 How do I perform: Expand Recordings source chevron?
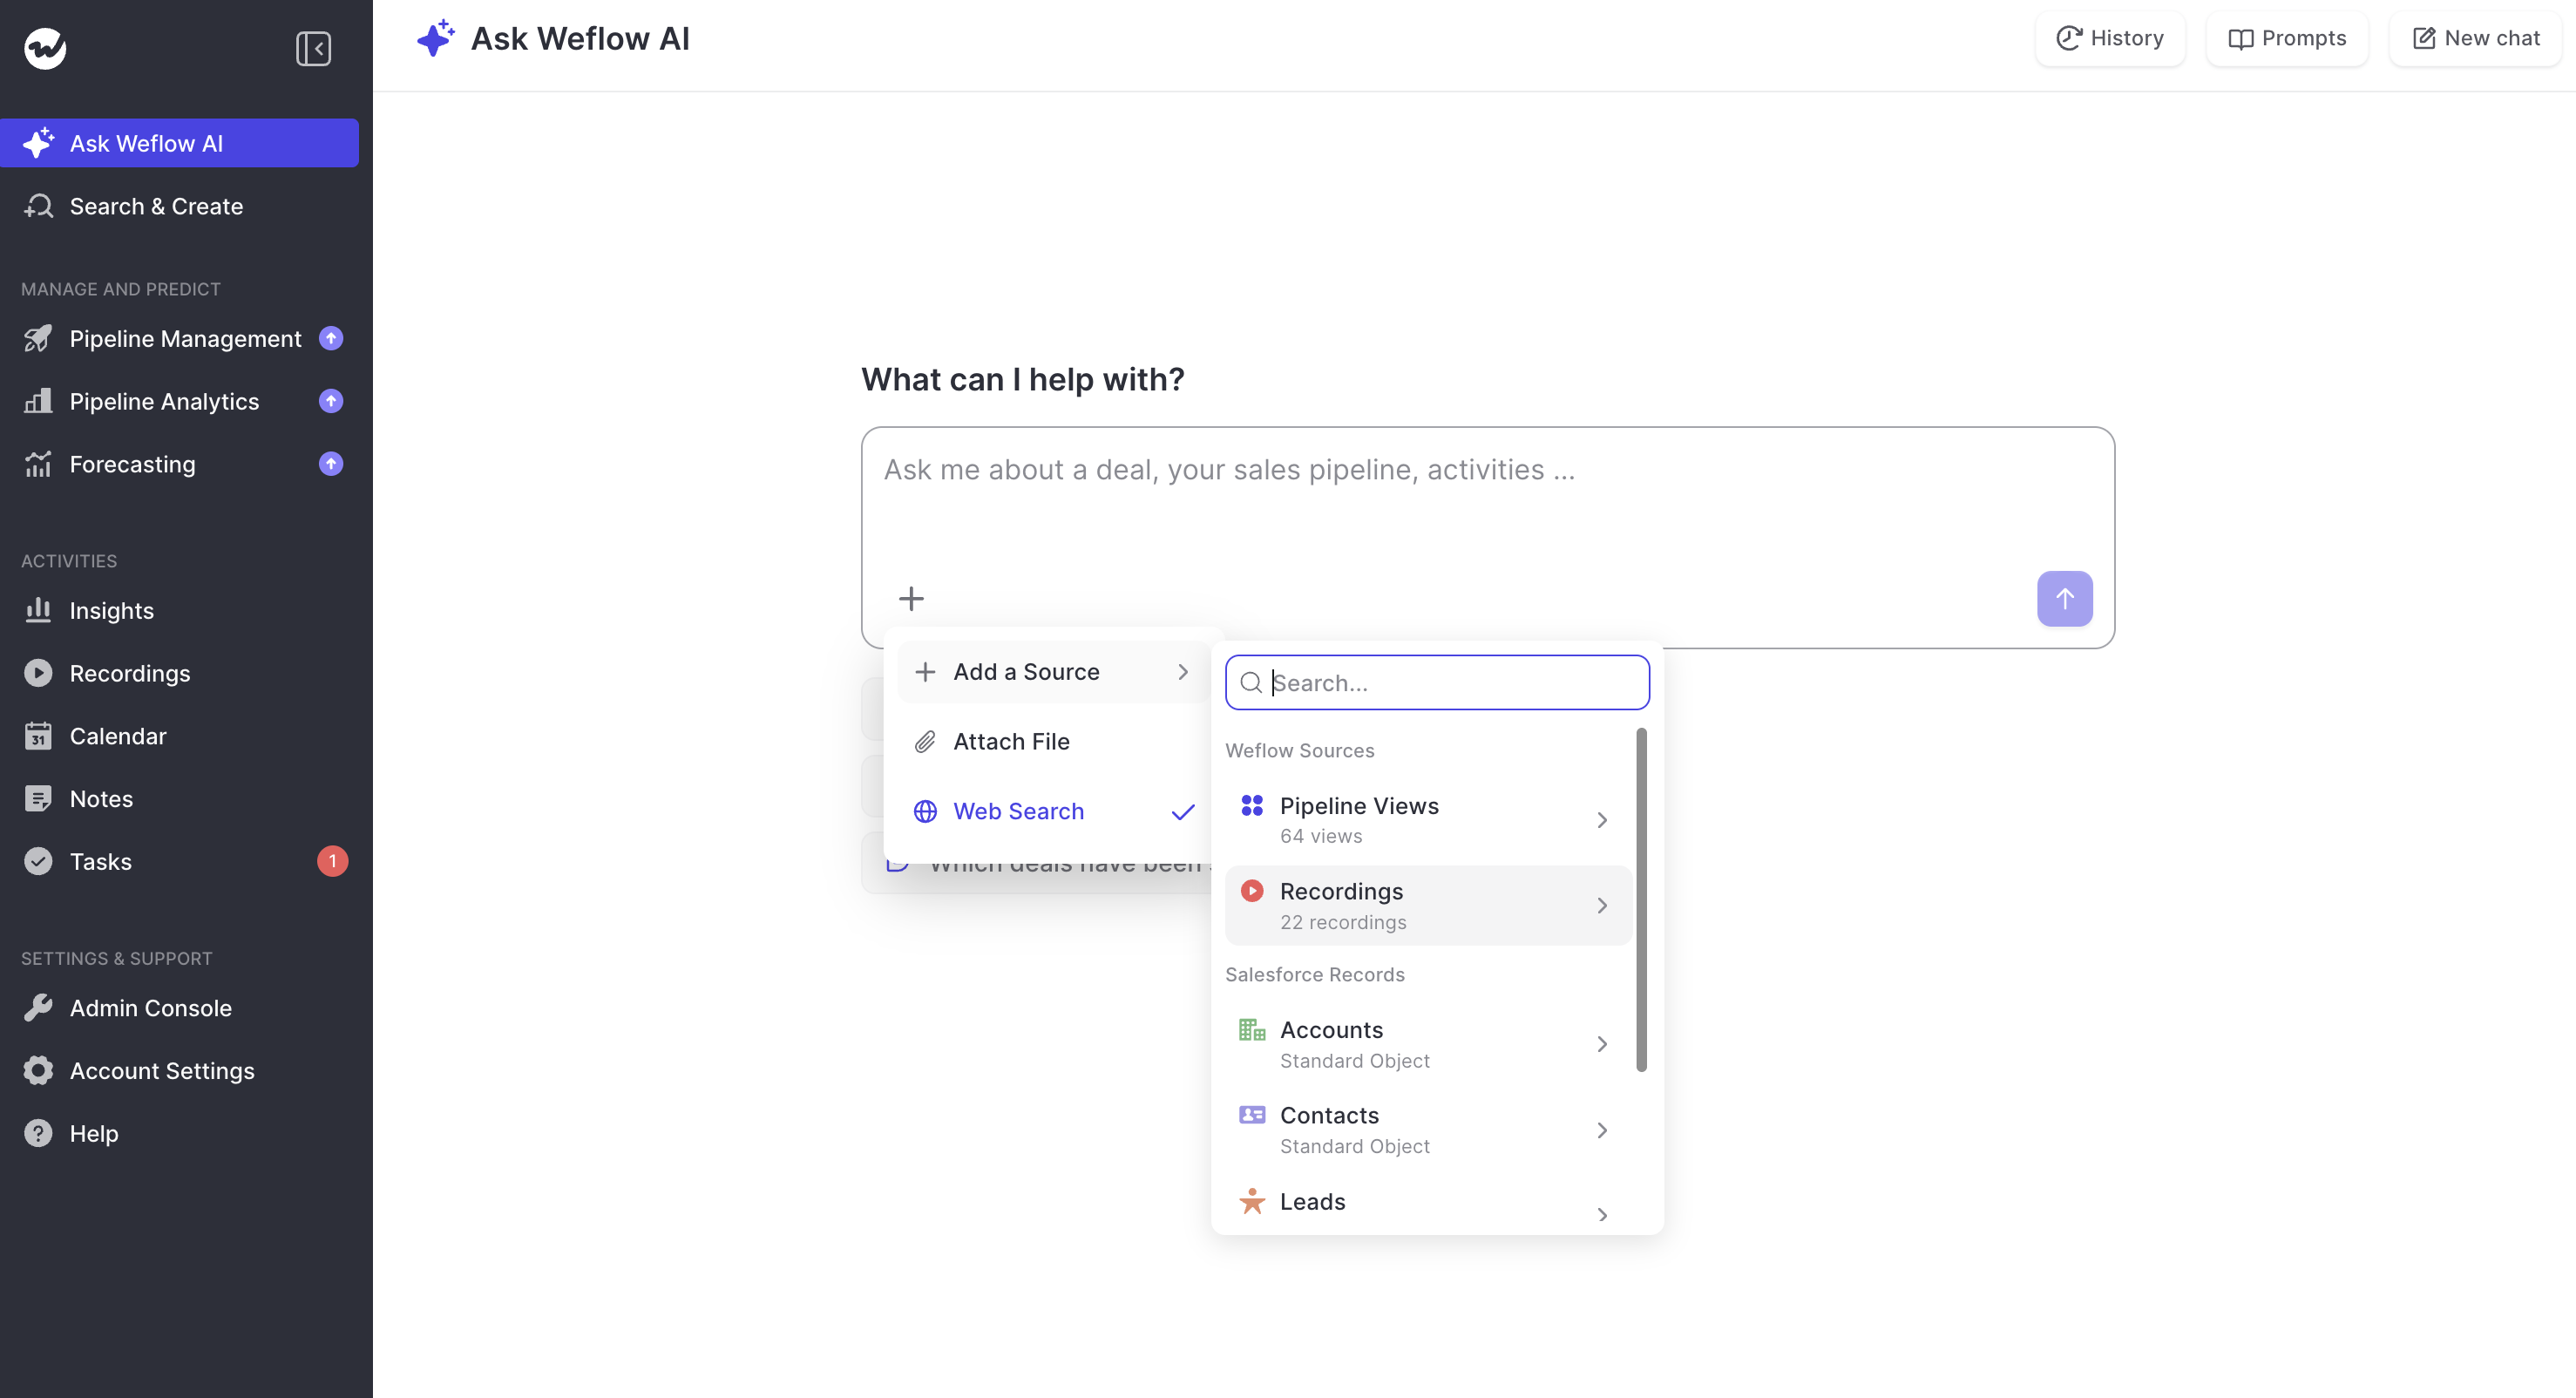point(1602,906)
